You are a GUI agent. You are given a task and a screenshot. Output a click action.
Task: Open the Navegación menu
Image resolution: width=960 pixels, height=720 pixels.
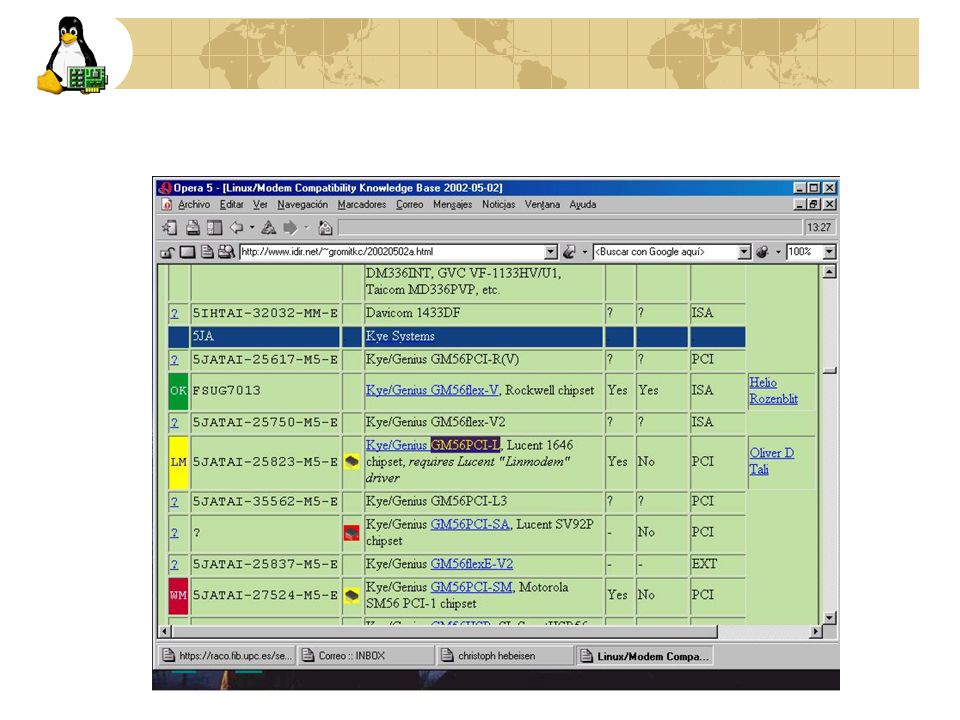(302, 204)
